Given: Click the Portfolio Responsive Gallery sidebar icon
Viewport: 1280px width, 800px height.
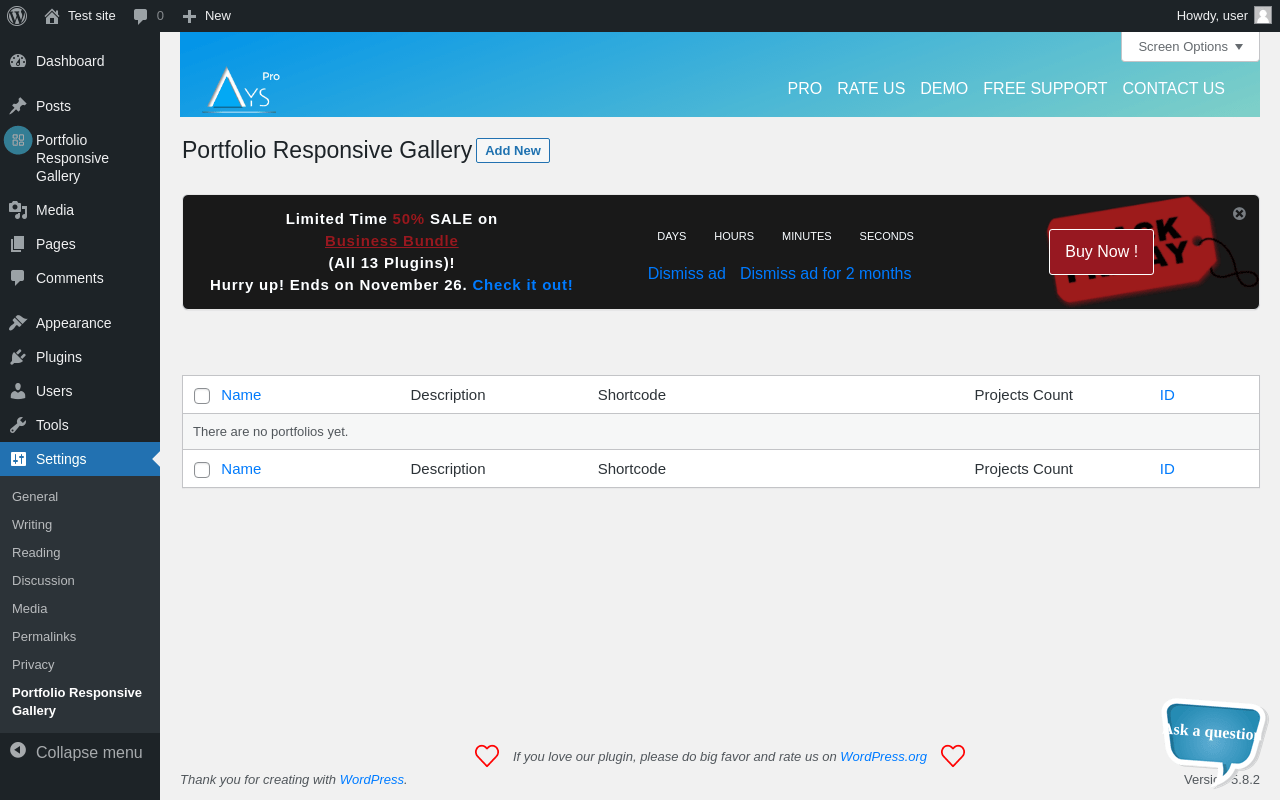Looking at the screenshot, I should click(18, 140).
